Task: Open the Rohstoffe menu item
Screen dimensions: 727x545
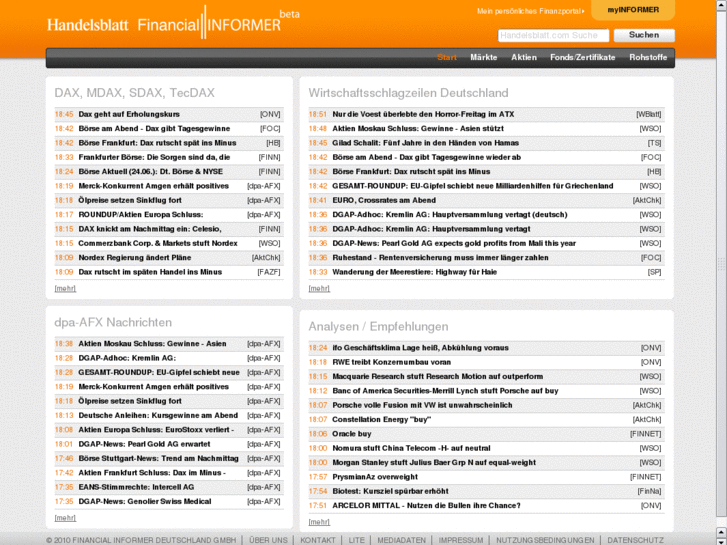Action: point(648,58)
